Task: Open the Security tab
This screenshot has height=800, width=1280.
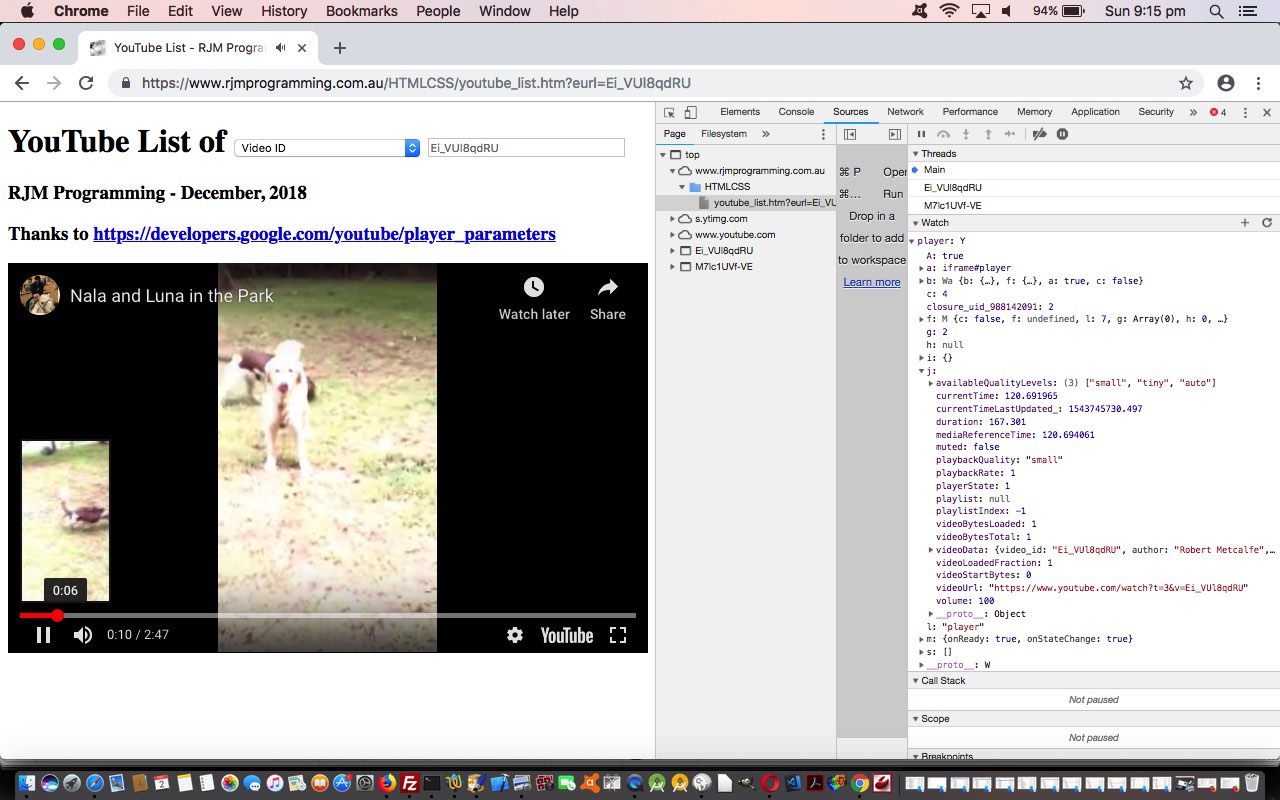Action: pyautogui.click(x=1156, y=112)
